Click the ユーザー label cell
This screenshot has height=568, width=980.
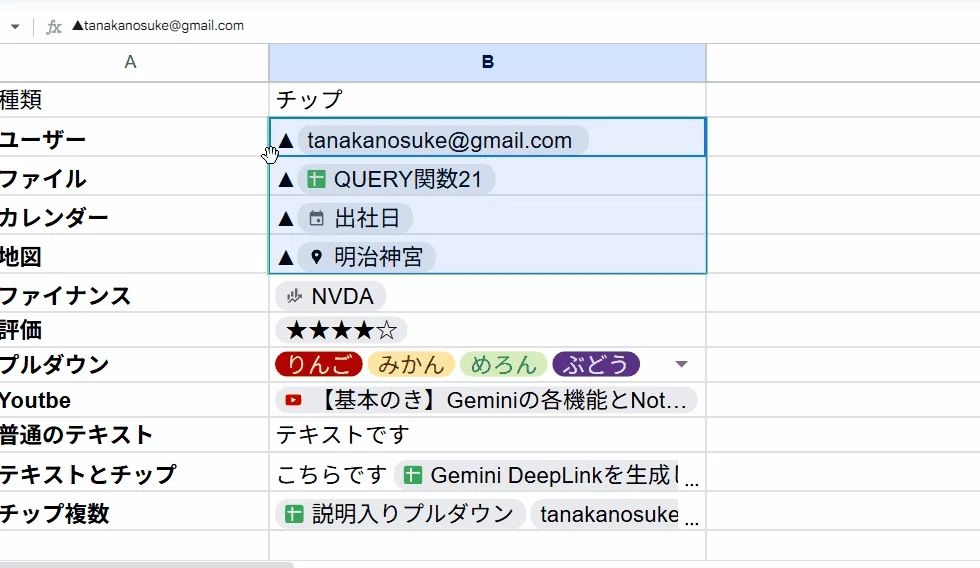pos(134,139)
